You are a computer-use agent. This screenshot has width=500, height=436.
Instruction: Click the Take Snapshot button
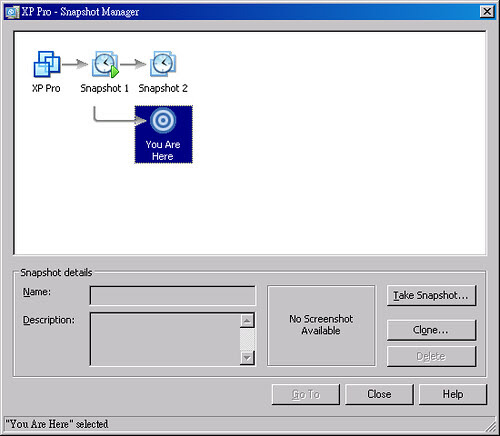(431, 295)
